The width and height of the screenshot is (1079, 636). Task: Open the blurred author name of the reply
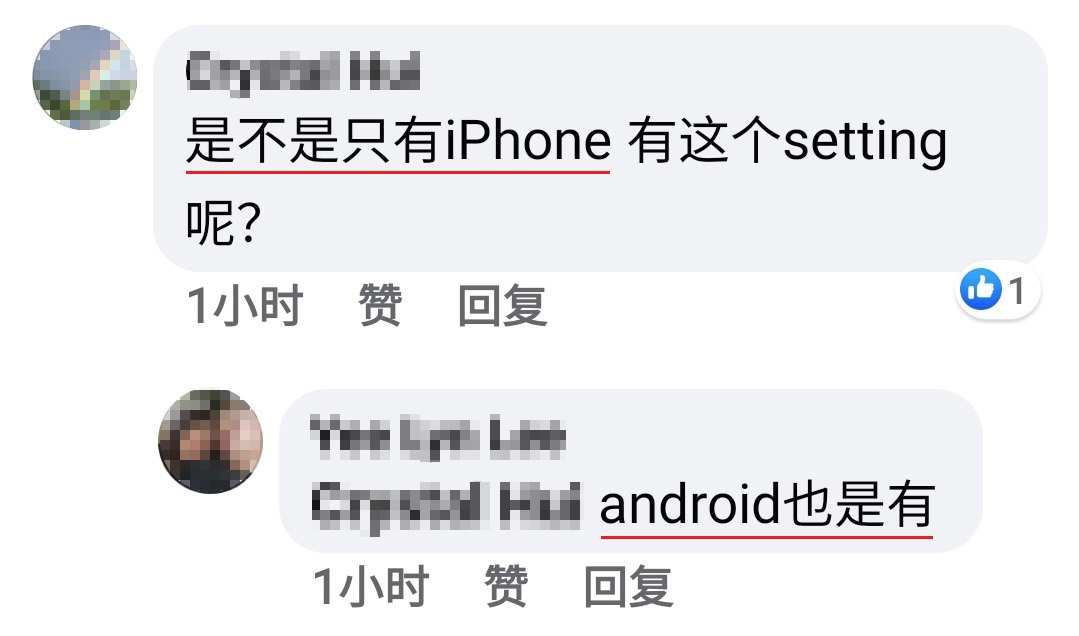pyautogui.click(x=438, y=436)
